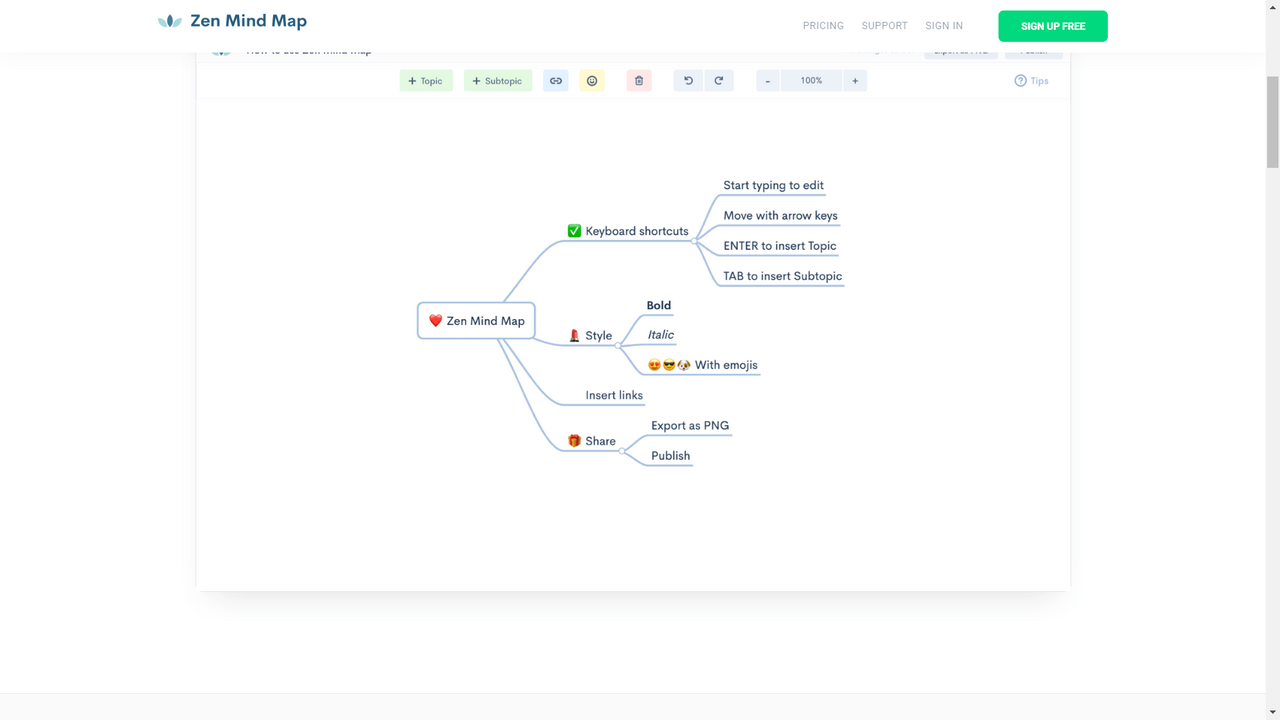Screen dimensions: 1280x720
Task: Click the Zen Mind Map lotus logo icon
Action: [170, 21]
